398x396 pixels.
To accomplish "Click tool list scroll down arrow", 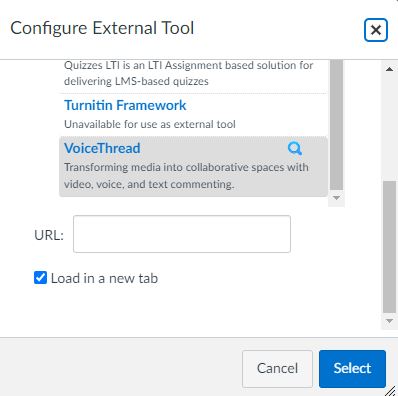I will tap(336, 198).
